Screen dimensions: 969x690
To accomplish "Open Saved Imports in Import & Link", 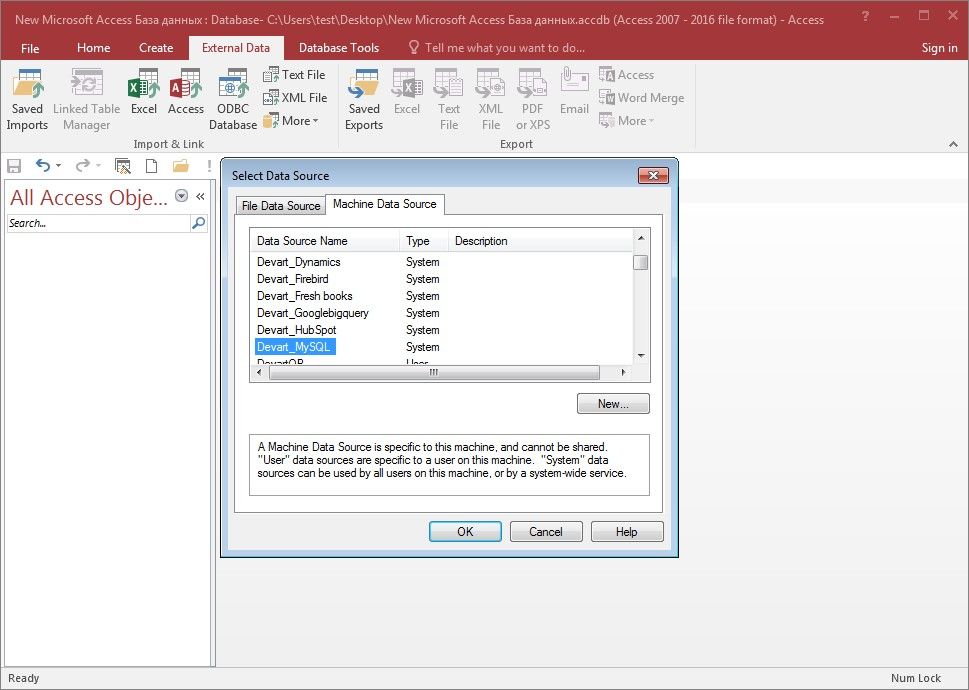I will pos(27,99).
